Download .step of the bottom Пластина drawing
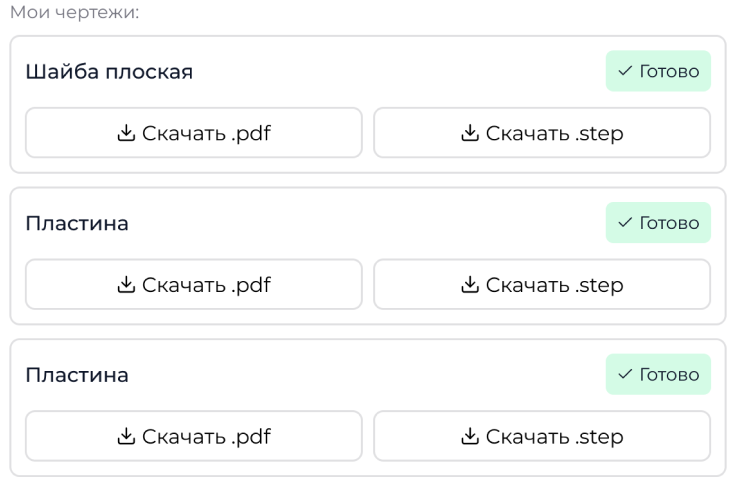Image resolution: width=736 pixels, height=478 pixels. pos(542,437)
